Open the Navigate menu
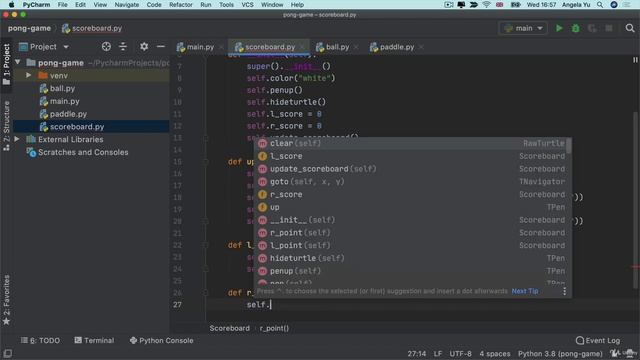Image resolution: width=640 pixels, height=360 pixels. pos(127,5)
